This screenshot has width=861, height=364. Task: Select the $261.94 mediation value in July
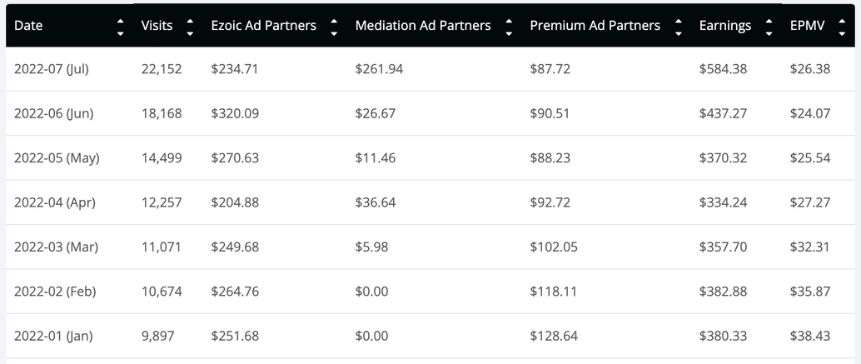379,69
